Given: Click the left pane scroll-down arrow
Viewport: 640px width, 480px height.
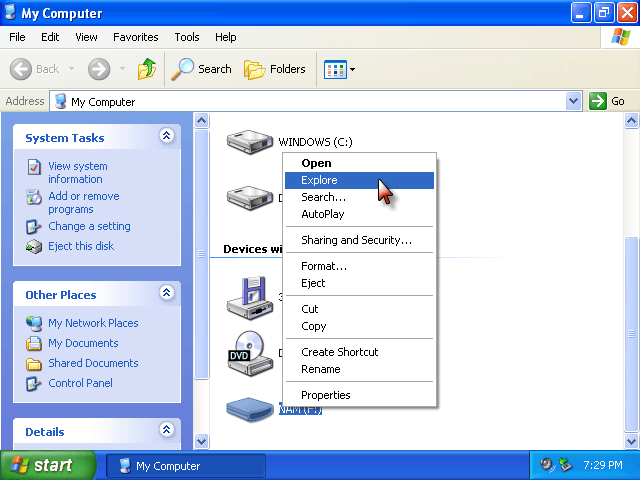Looking at the screenshot, I should [x=202, y=441].
